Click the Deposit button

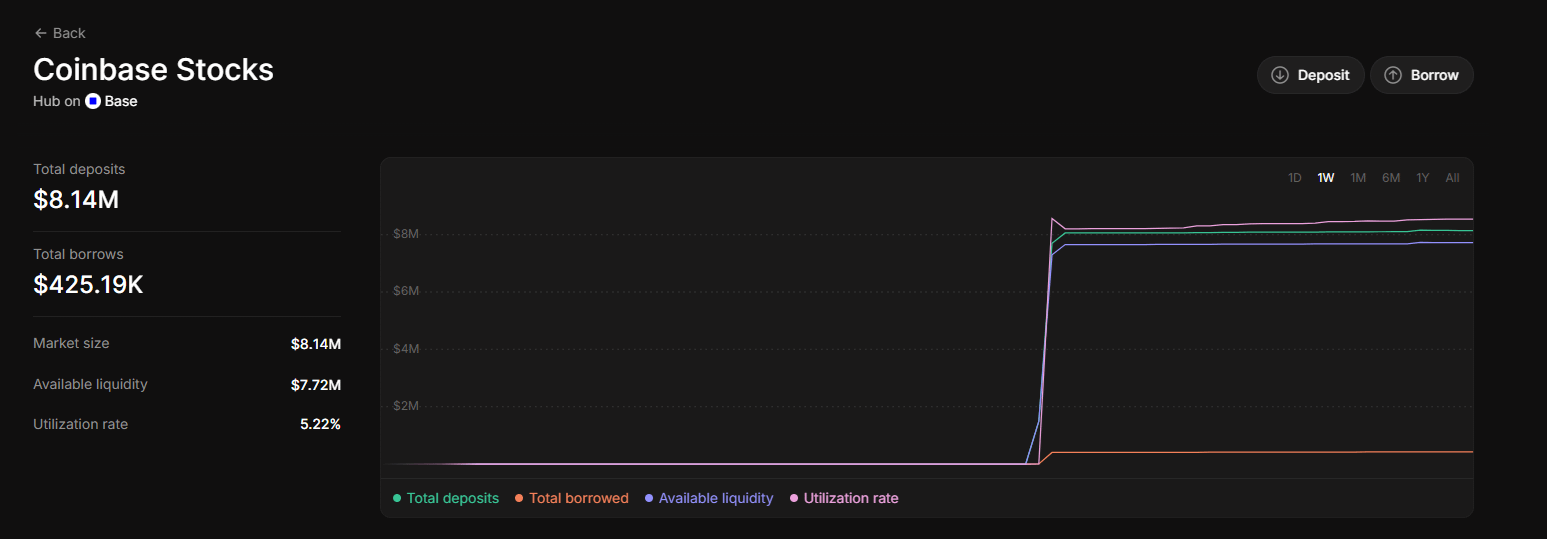coord(1310,75)
